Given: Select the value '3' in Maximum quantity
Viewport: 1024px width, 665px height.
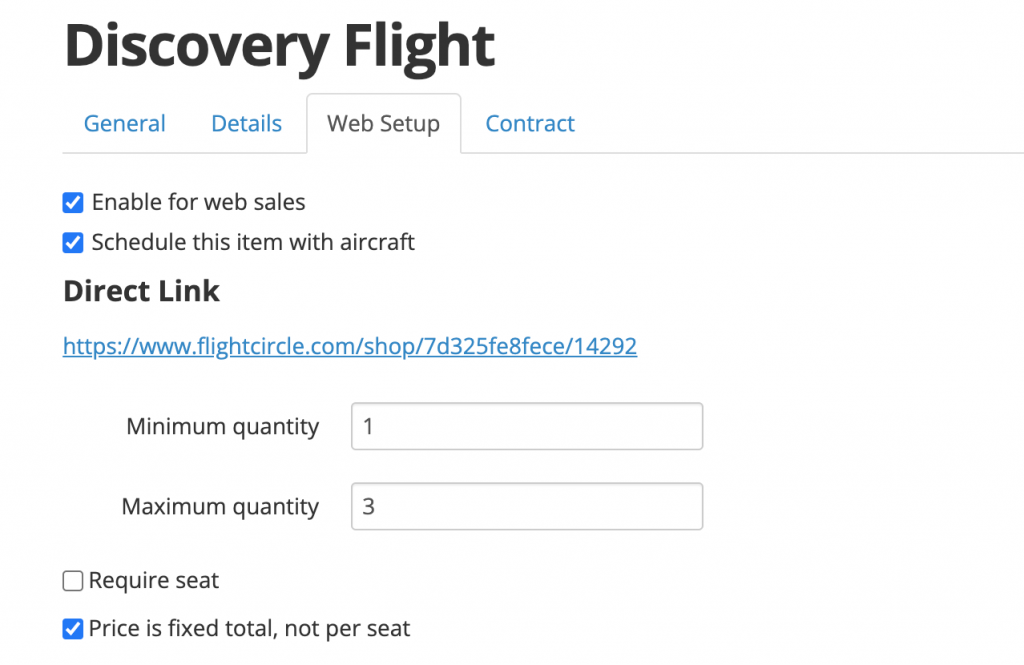Looking at the screenshot, I should [x=370, y=506].
